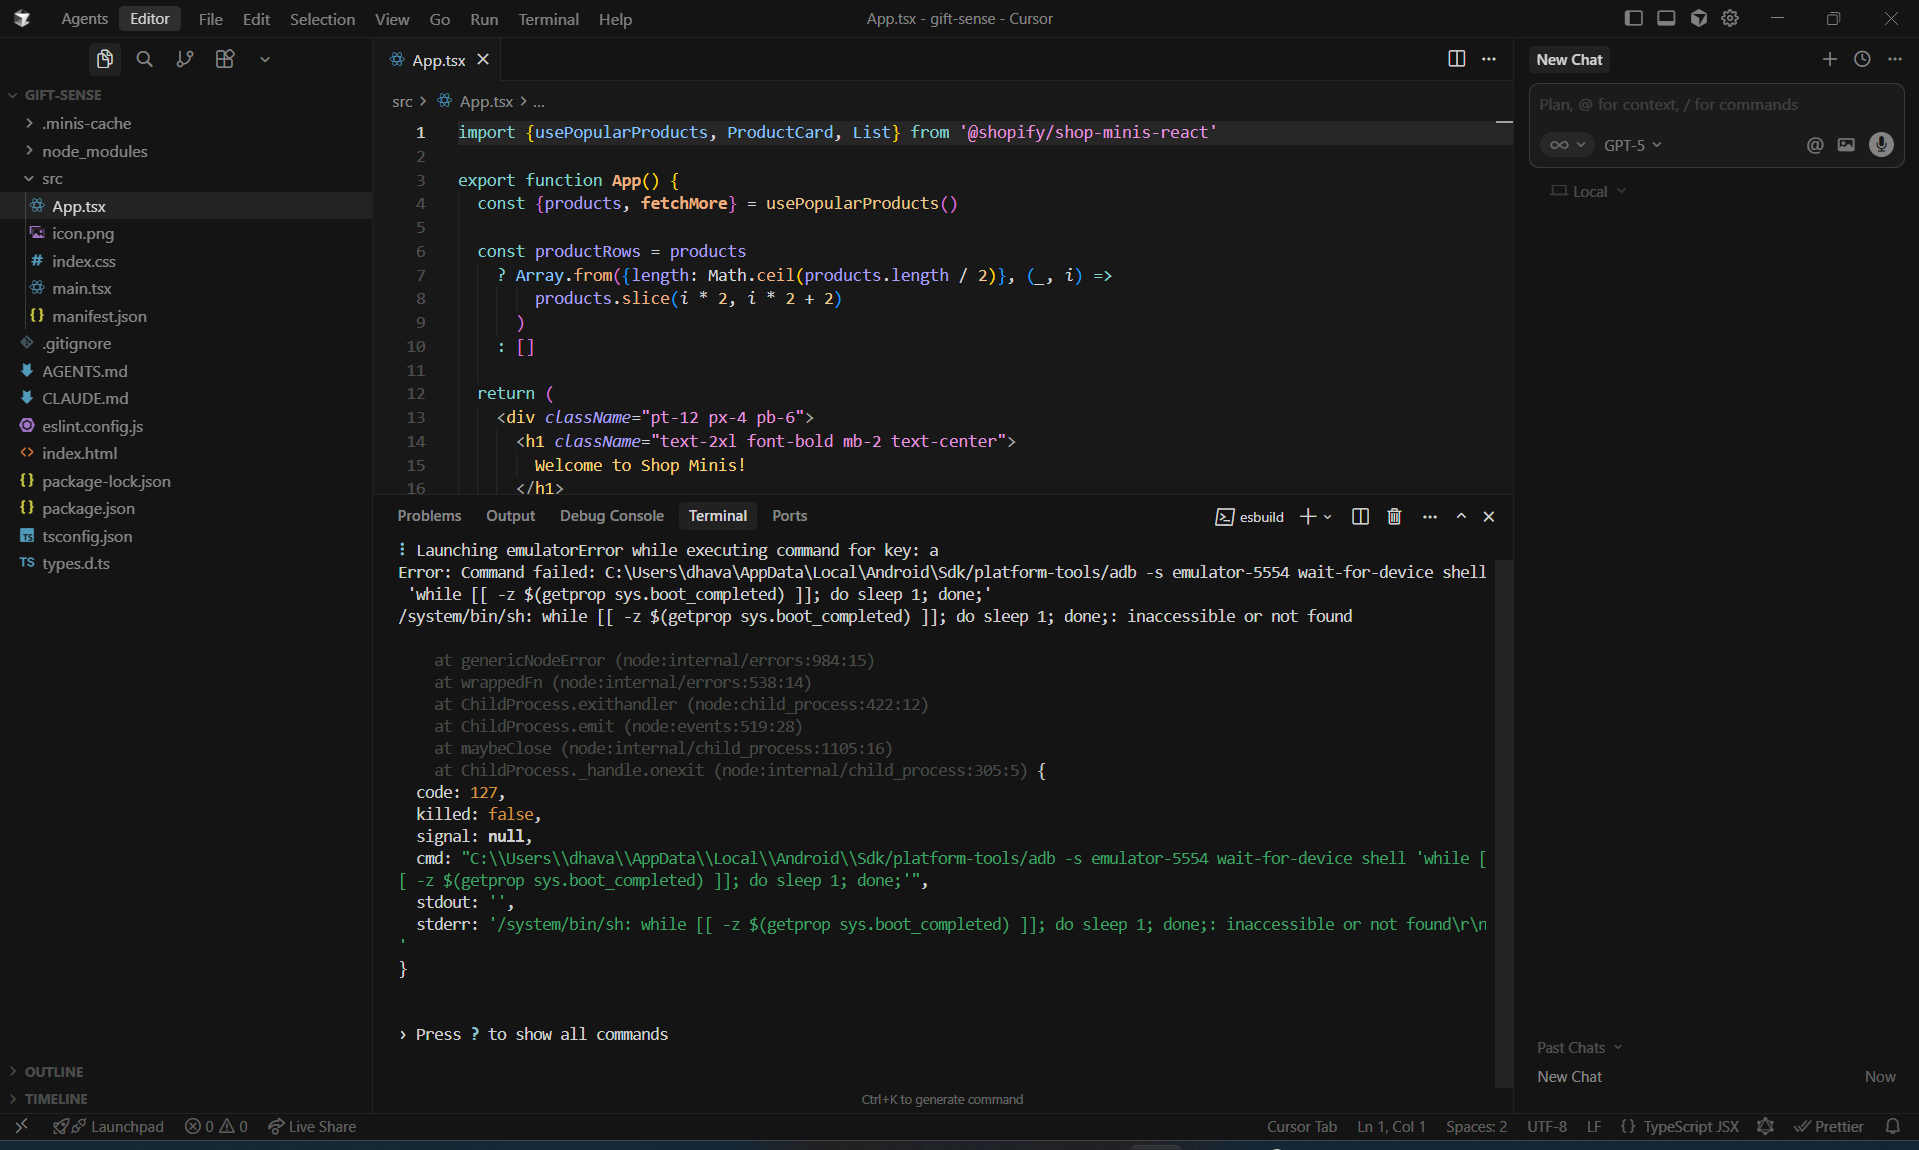Switch to the Debug Console tab
The width and height of the screenshot is (1919, 1150).
click(x=612, y=516)
